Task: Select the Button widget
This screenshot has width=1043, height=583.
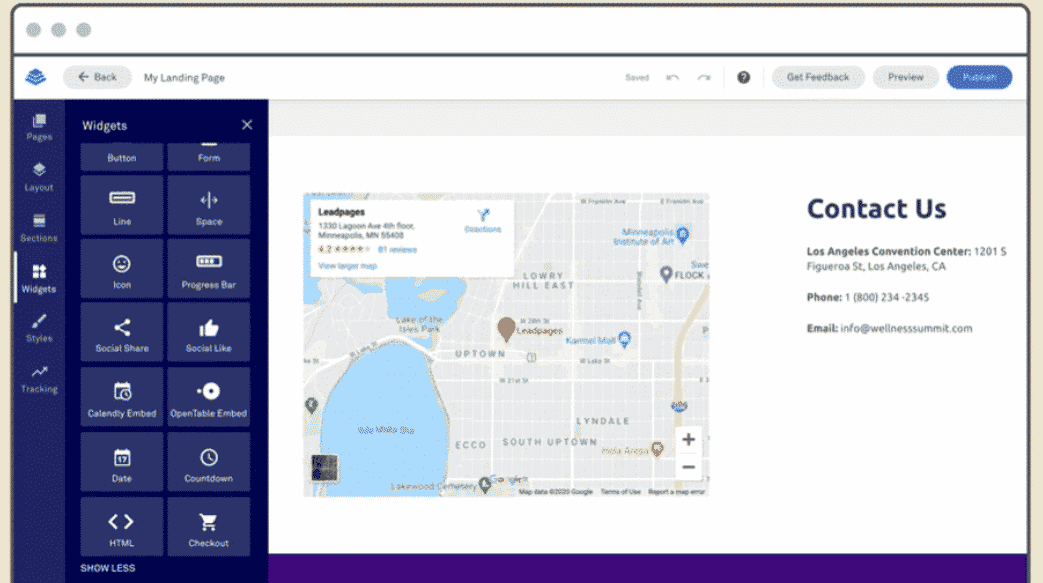Action: click(x=122, y=157)
